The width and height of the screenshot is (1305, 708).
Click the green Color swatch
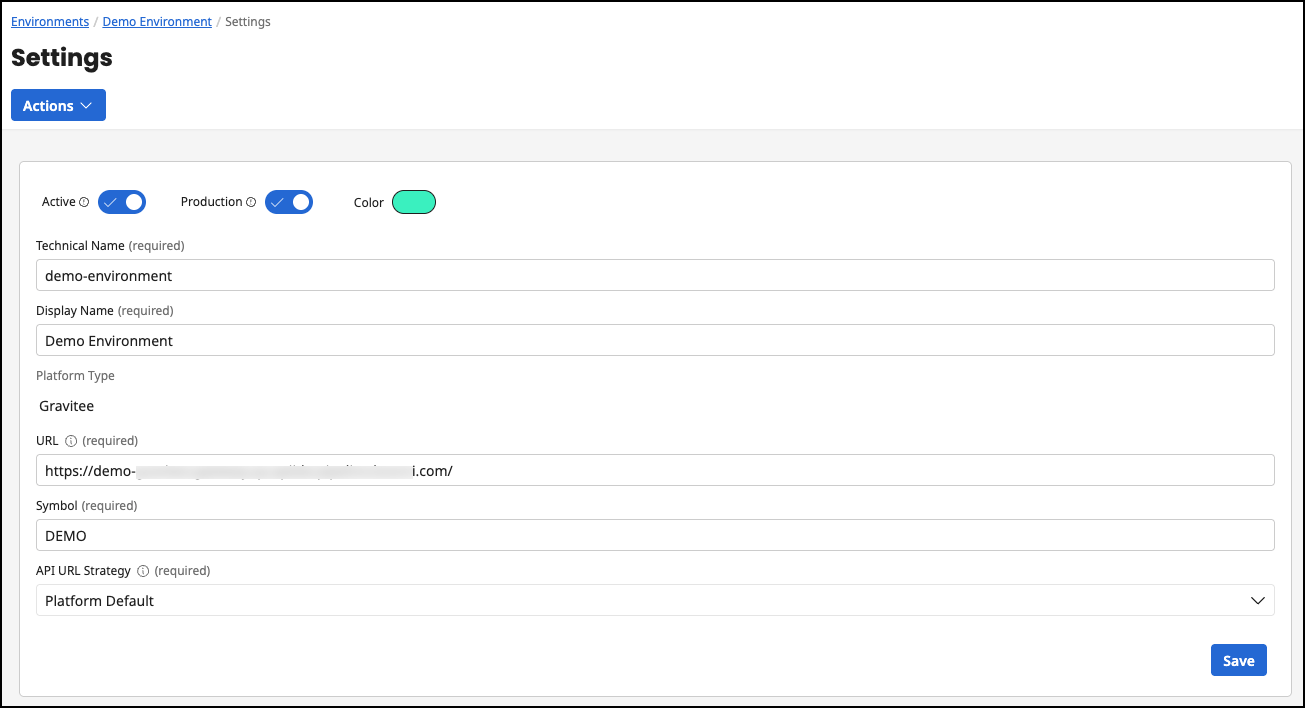413,201
